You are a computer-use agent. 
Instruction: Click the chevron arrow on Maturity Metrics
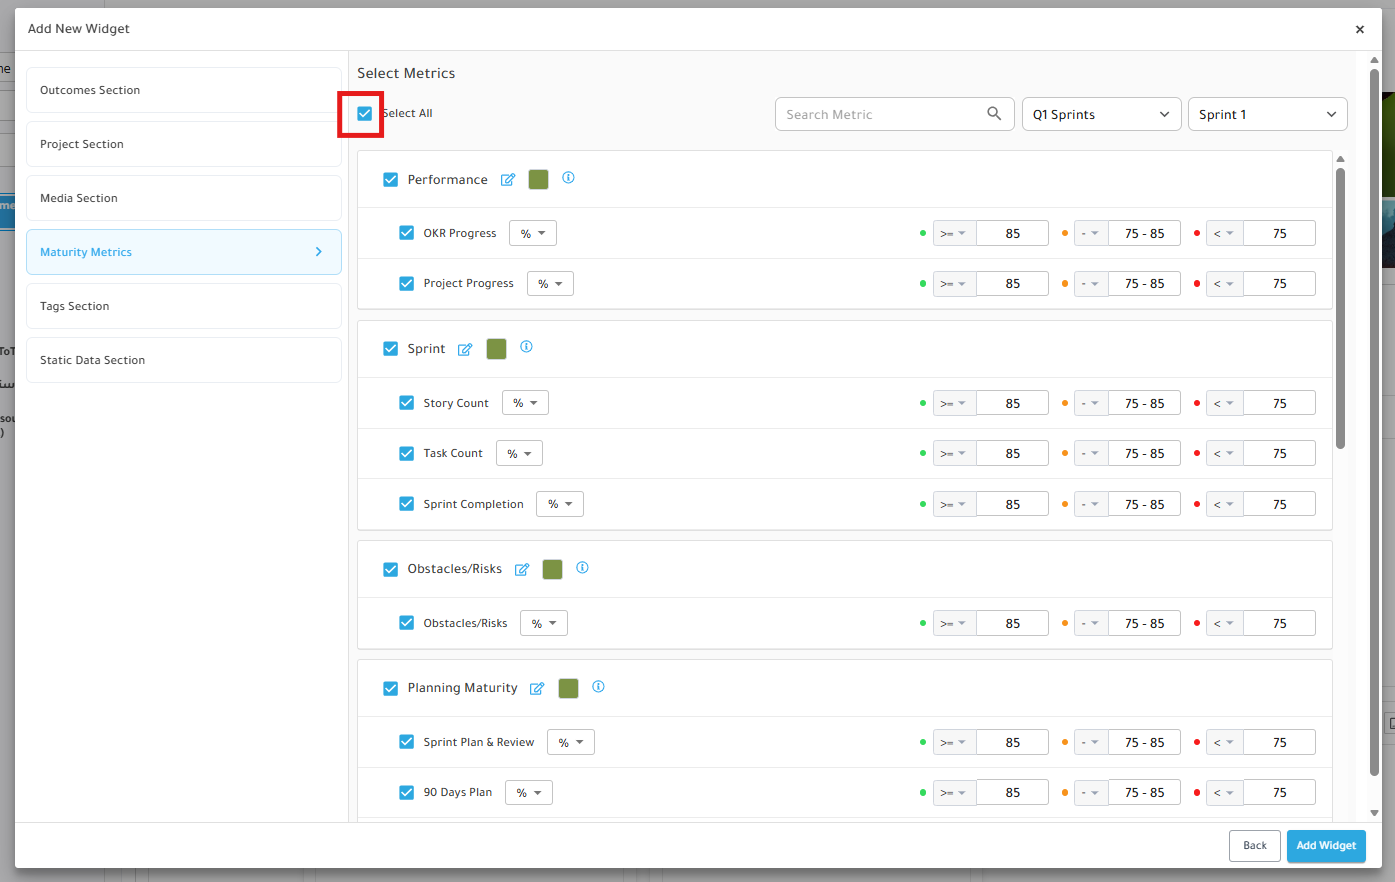[x=319, y=252]
